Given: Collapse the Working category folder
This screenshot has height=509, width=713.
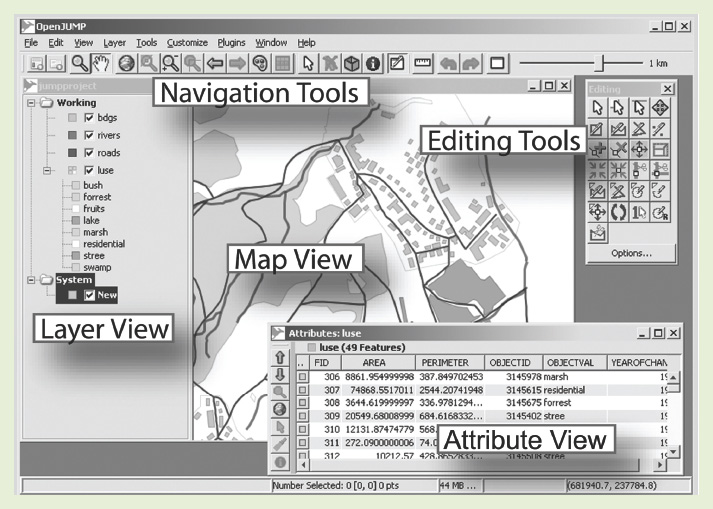Looking at the screenshot, I should pos(32,102).
